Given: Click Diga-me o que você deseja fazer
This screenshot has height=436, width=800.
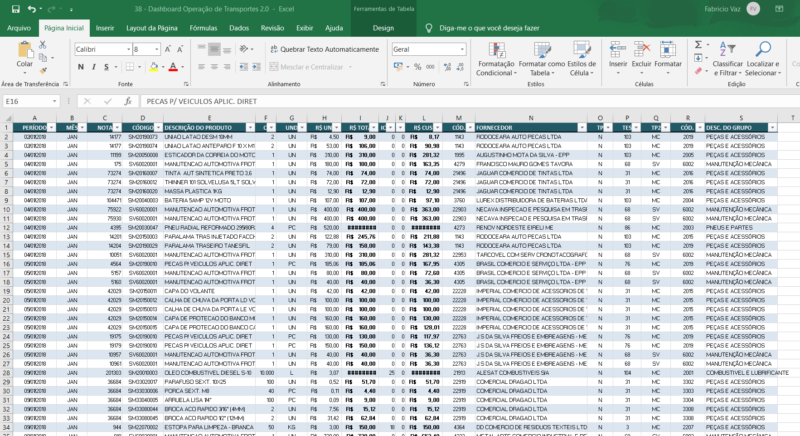Looking at the screenshot, I should click(489, 28).
